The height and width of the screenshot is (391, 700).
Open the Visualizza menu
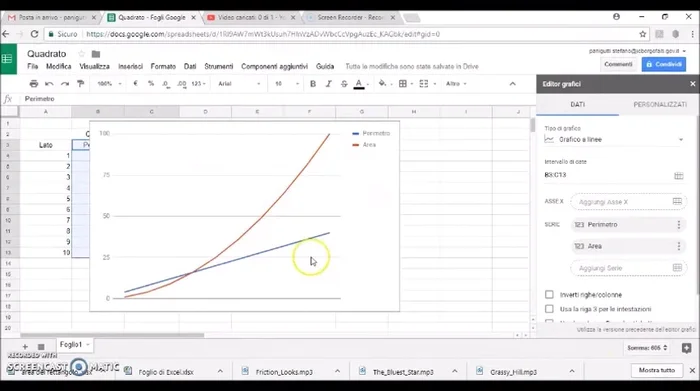(94, 67)
